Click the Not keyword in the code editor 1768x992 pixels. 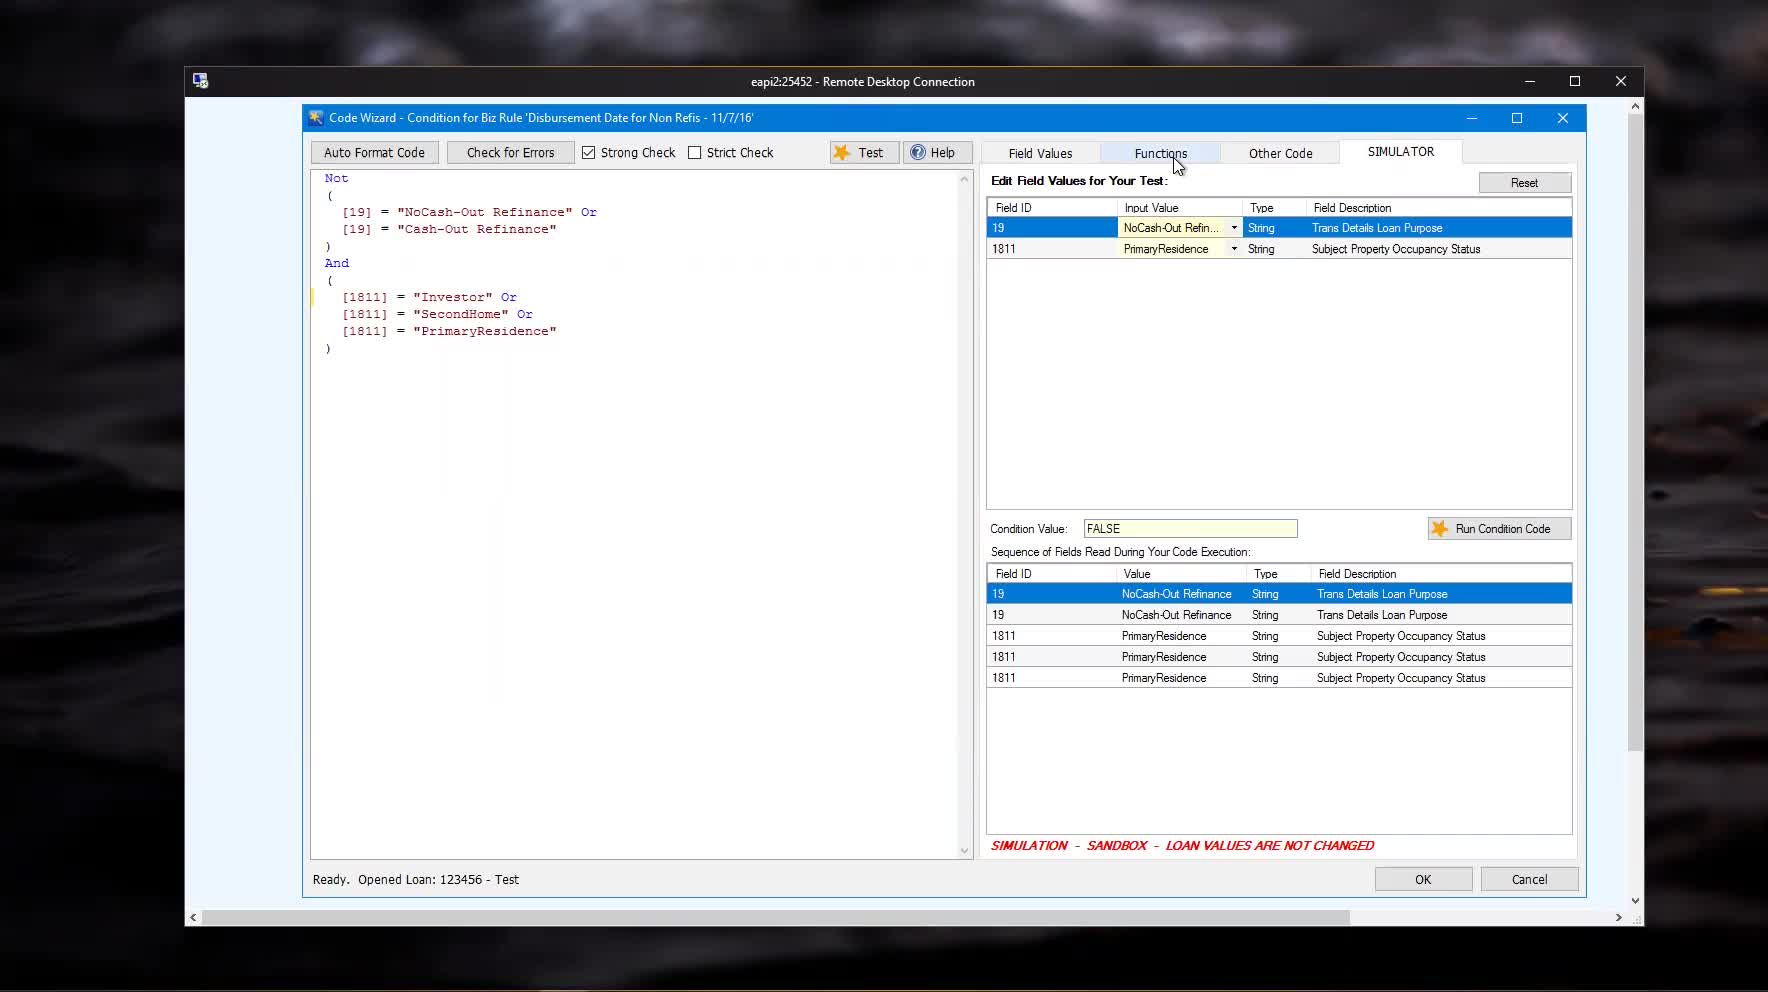coord(336,178)
